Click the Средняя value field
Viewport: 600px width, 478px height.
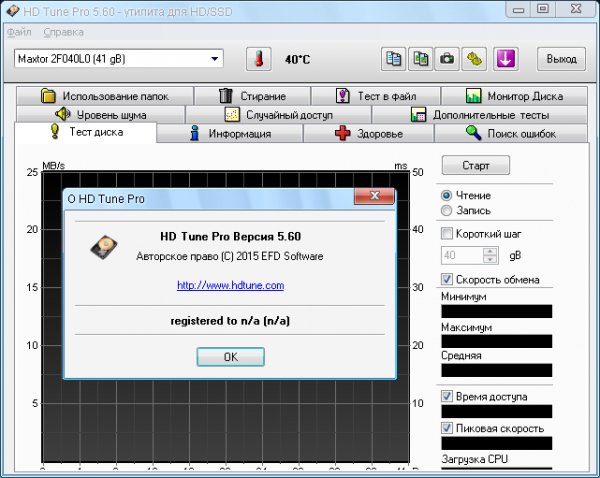[497, 370]
